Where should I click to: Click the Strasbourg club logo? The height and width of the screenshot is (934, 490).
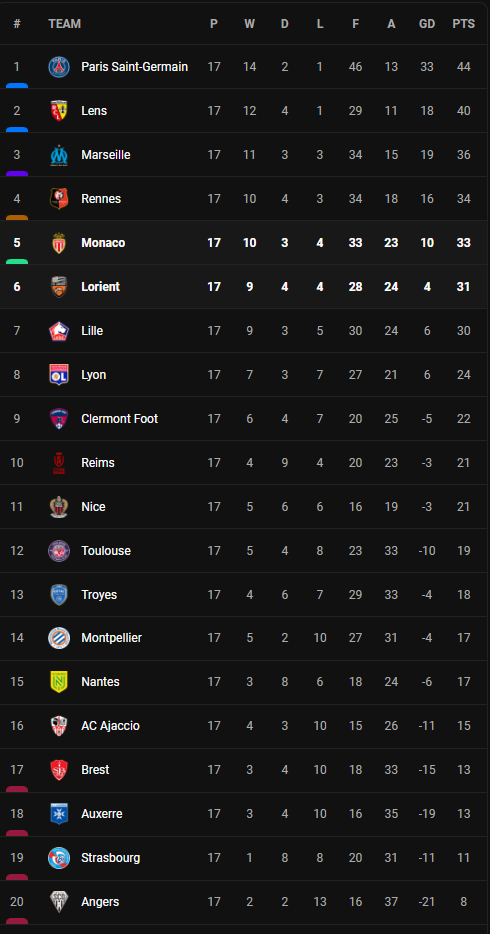click(x=59, y=858)
